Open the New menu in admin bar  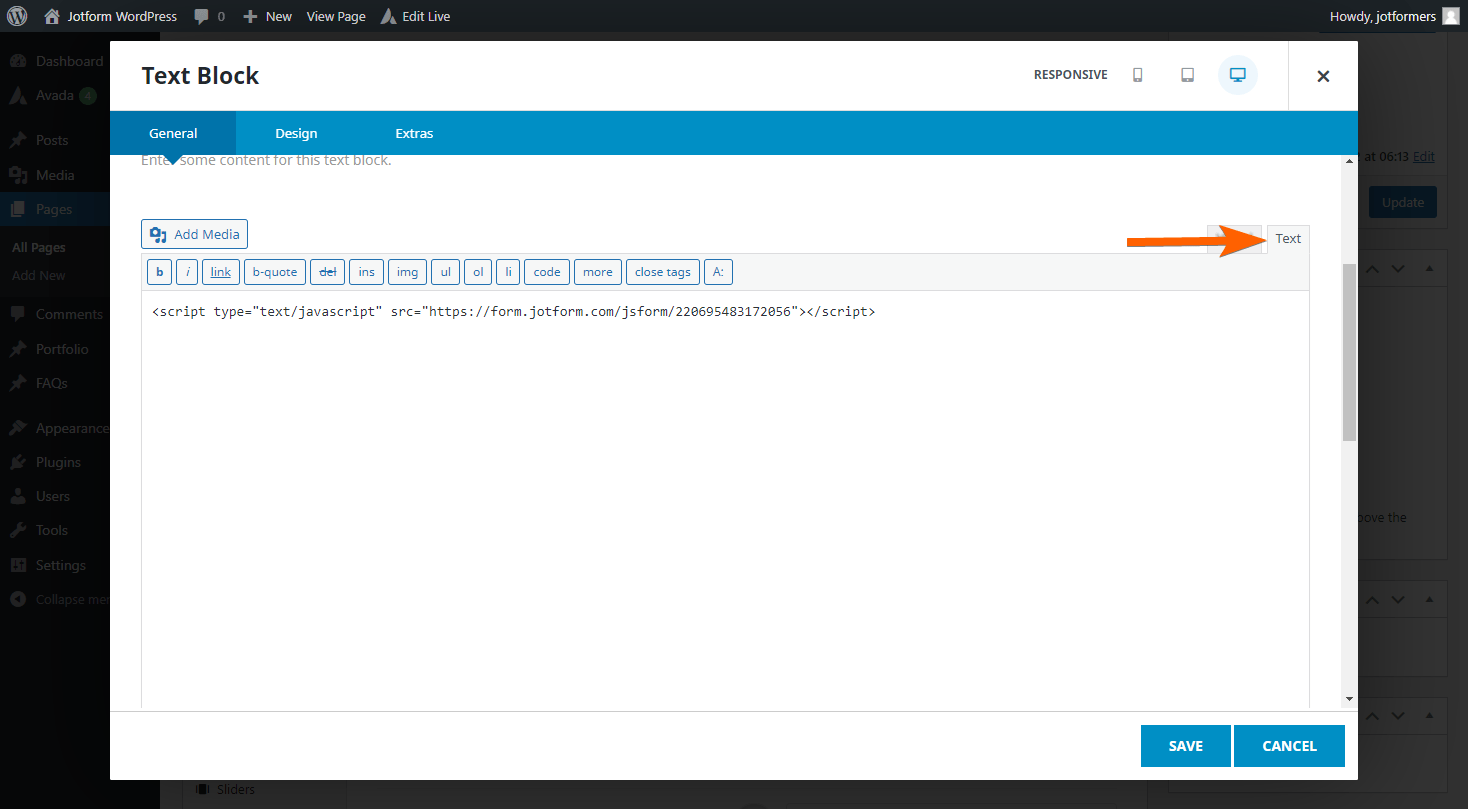tap(268, 16)
